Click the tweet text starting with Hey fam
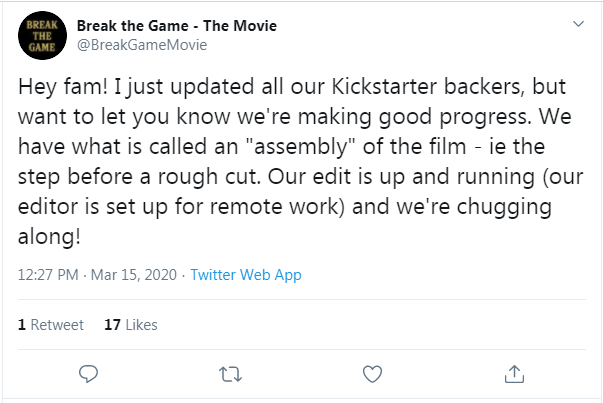This screenshot has height=403, width=603. (300, 161)
